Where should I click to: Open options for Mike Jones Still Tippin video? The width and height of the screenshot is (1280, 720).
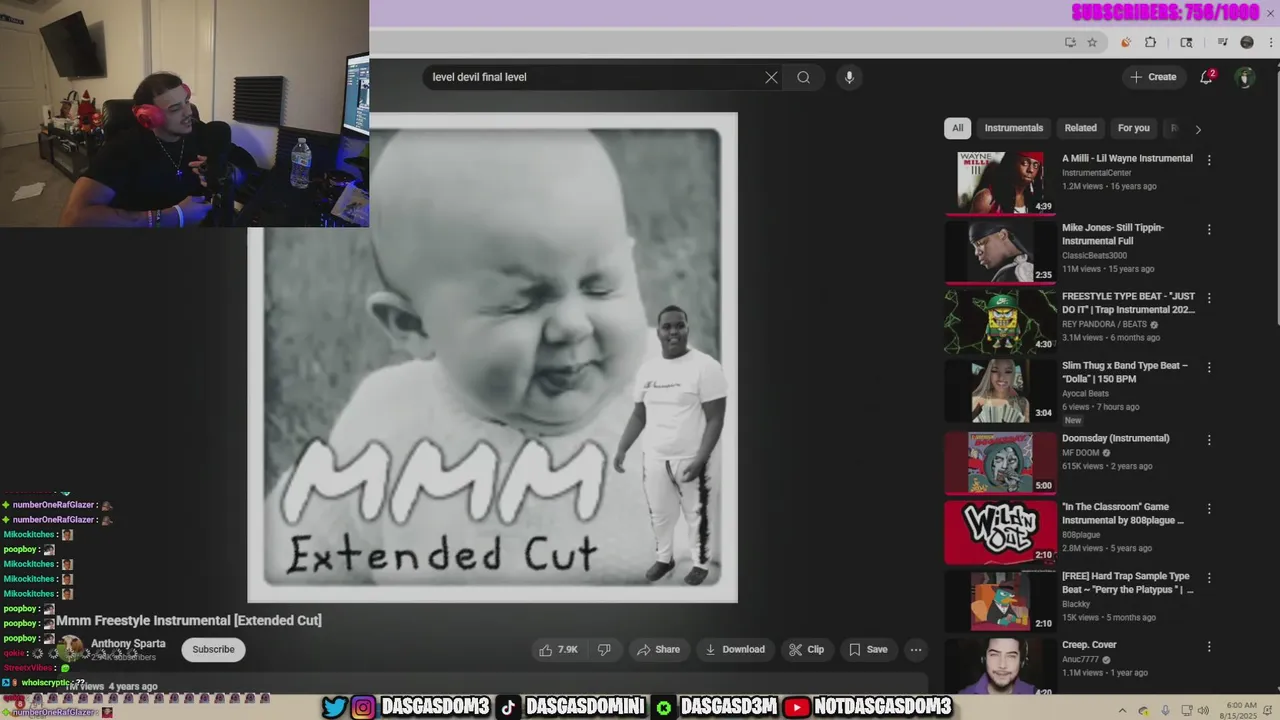(1209, 229)
